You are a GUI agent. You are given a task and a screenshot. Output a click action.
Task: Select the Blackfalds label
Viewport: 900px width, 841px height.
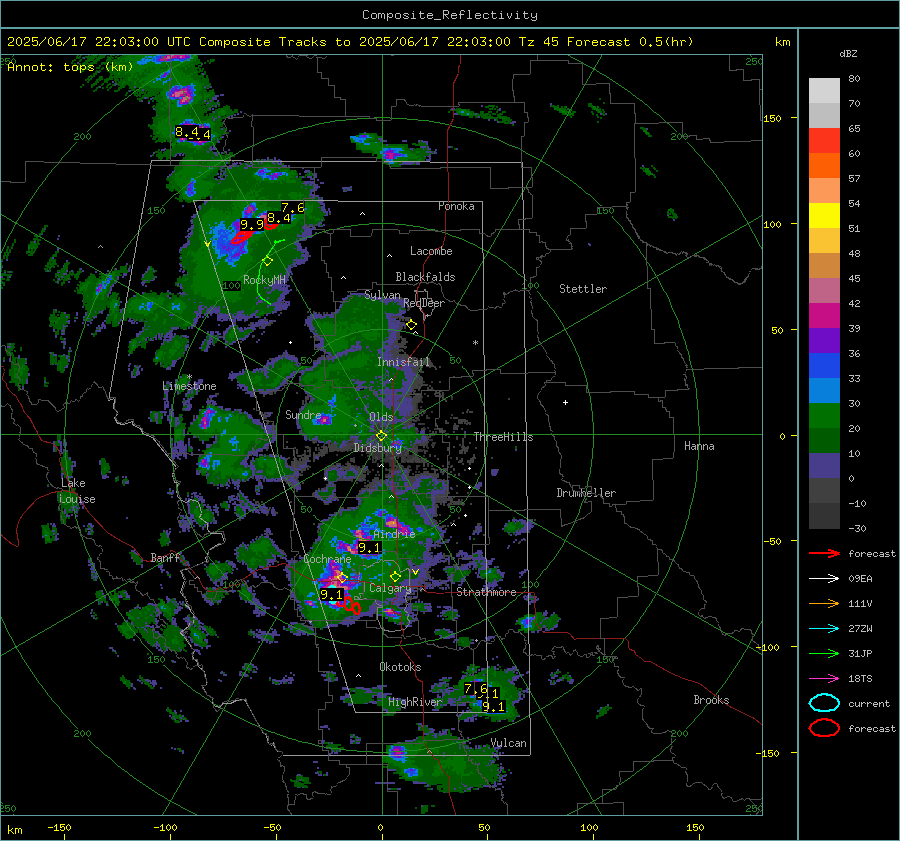point(425,277)
